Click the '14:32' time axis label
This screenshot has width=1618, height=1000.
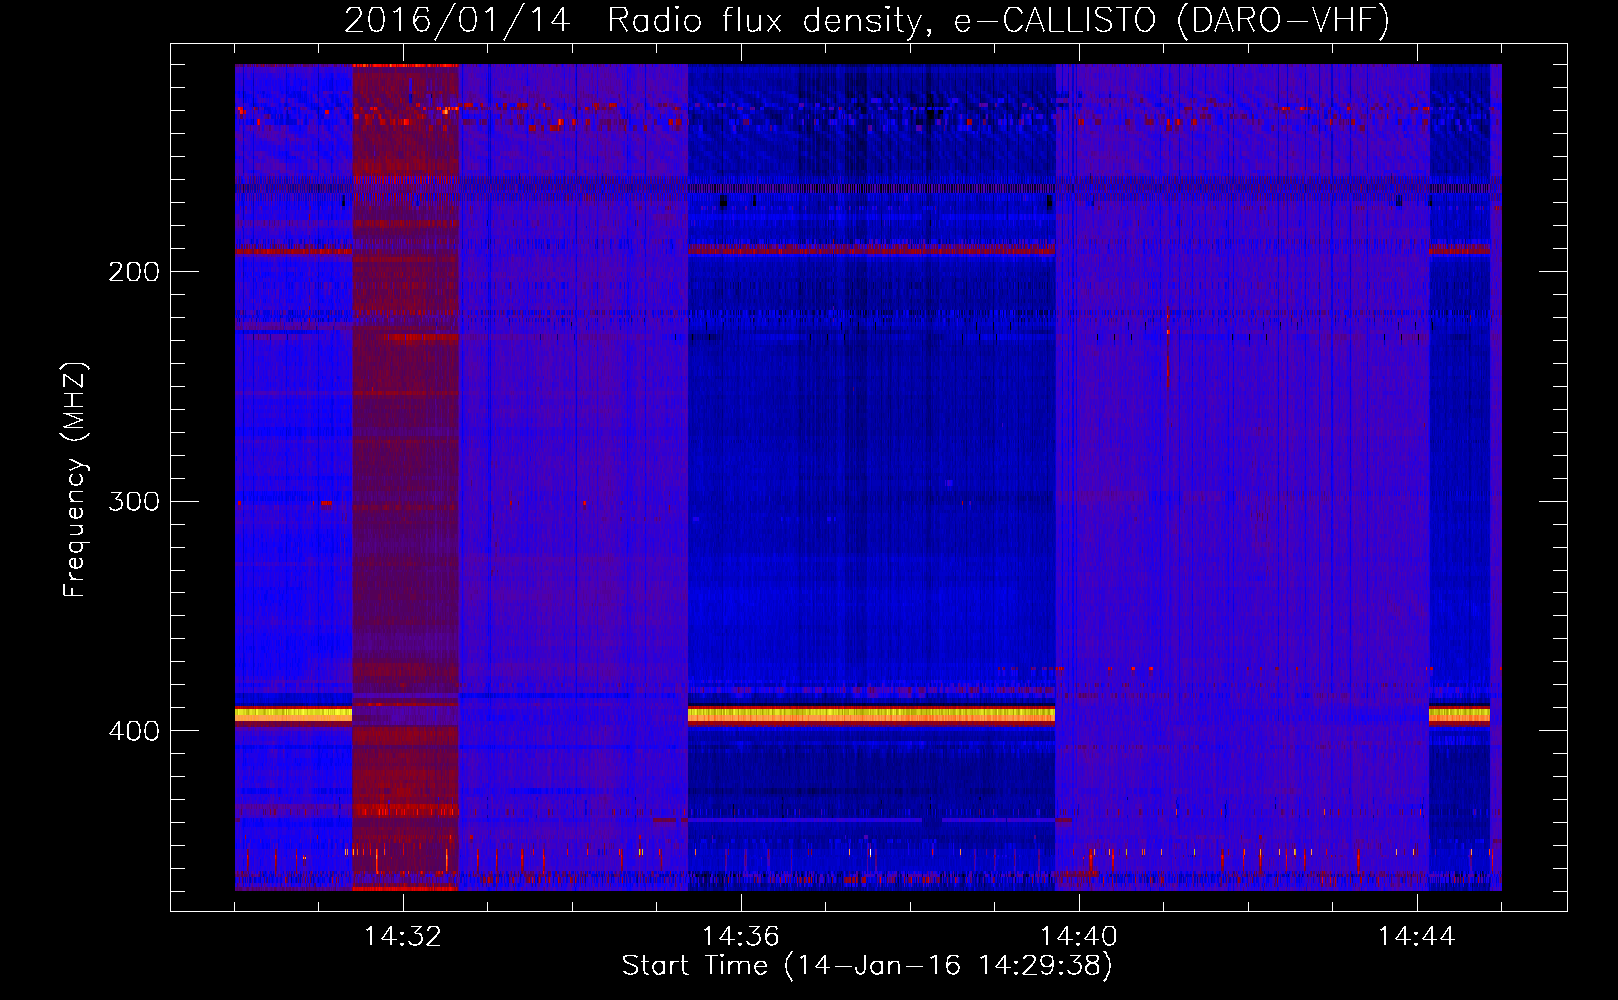[x=403, y=937]
